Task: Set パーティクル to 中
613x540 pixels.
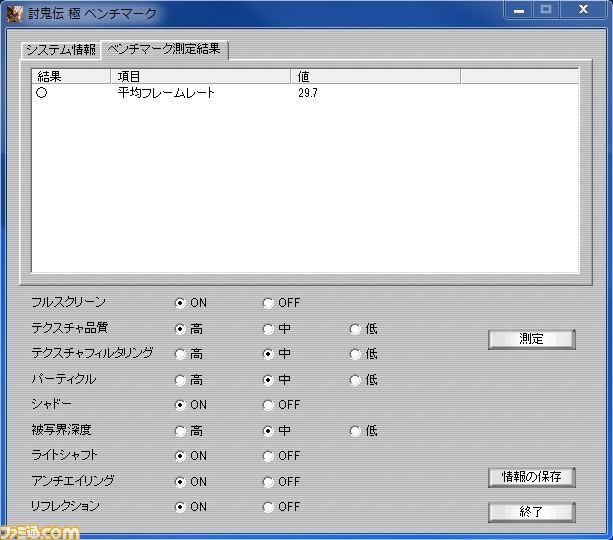Action: (268, 380)
